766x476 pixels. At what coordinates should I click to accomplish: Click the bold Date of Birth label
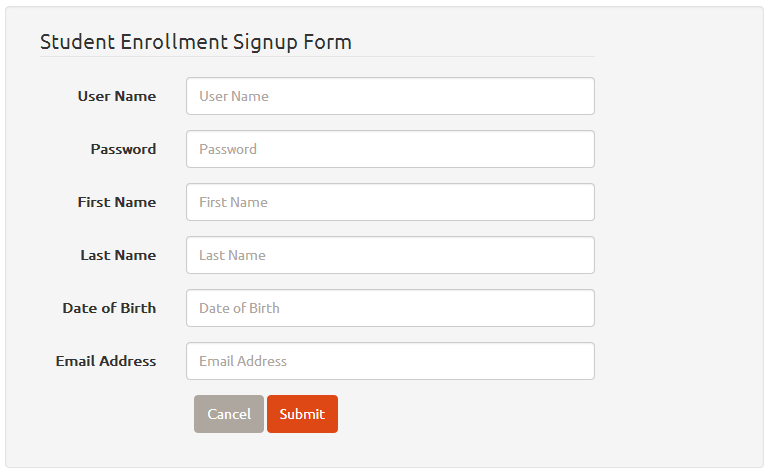coord(109,308)
